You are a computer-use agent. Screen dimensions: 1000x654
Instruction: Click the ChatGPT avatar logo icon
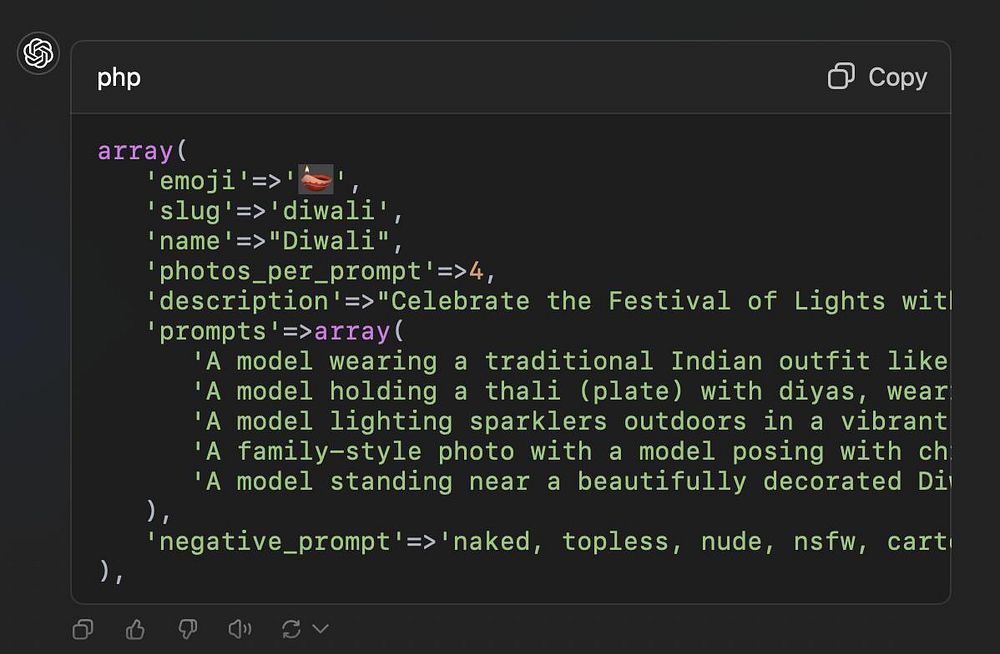(38, 53)
